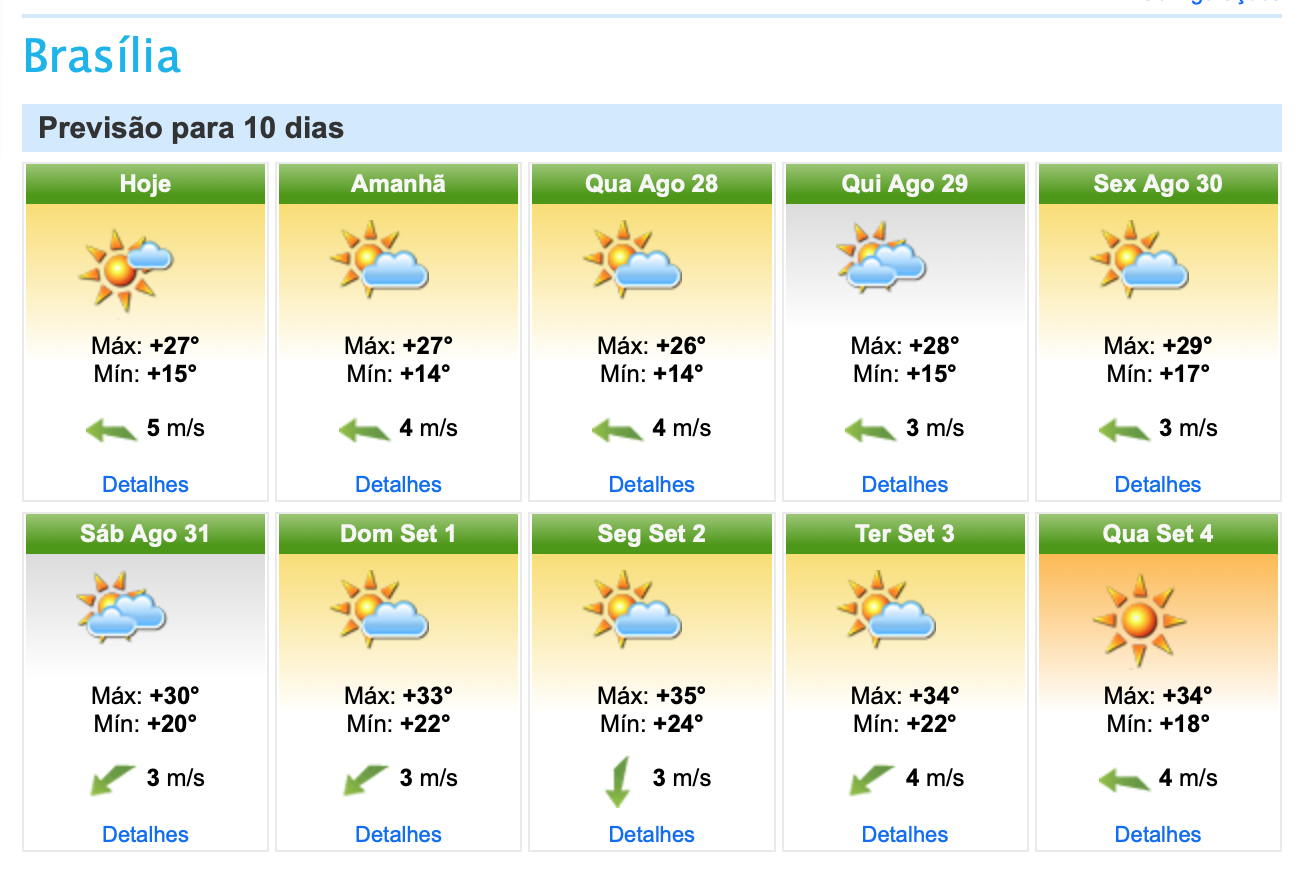Viewport: 1298px width, 870px height.
Task: Select the Ter Set 3 day header
Action: tap(905, 534)
